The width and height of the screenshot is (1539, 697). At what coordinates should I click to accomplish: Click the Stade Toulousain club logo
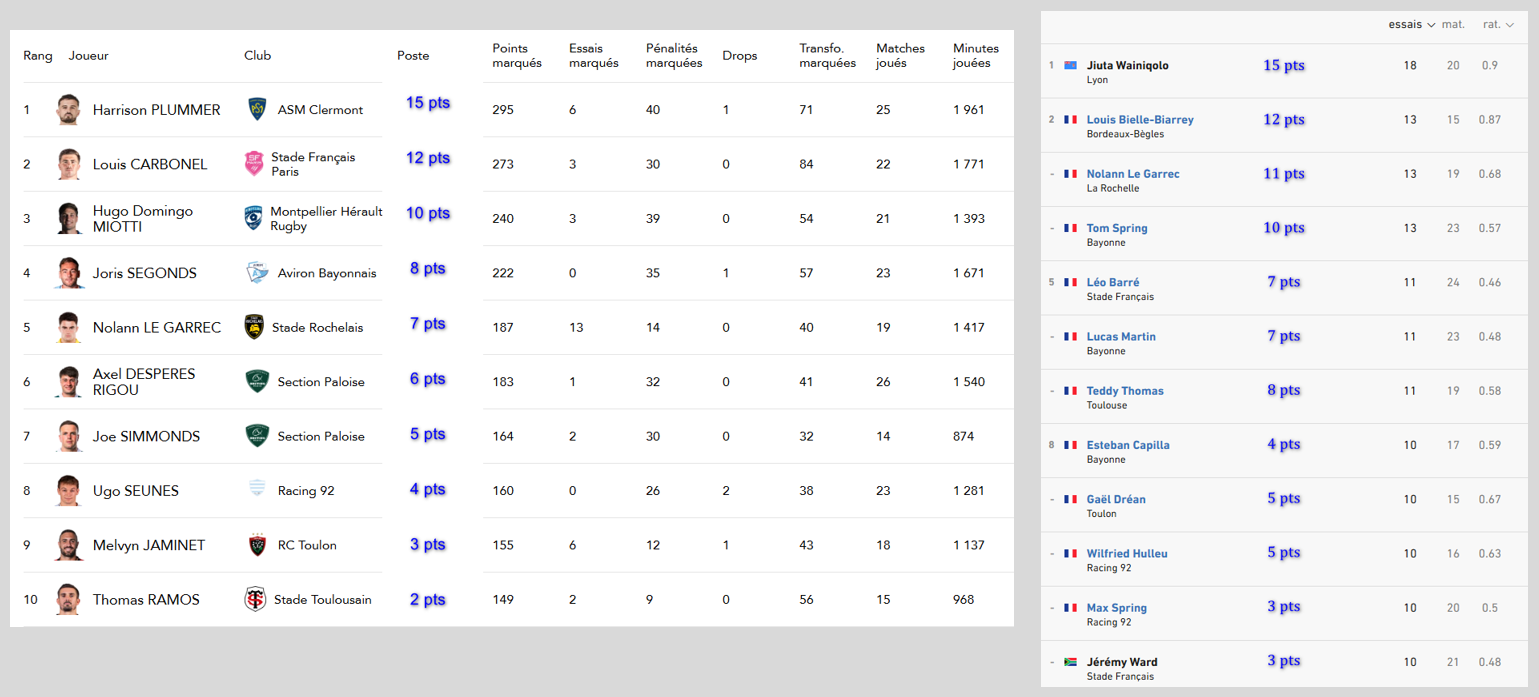click(x=256, y=599)
